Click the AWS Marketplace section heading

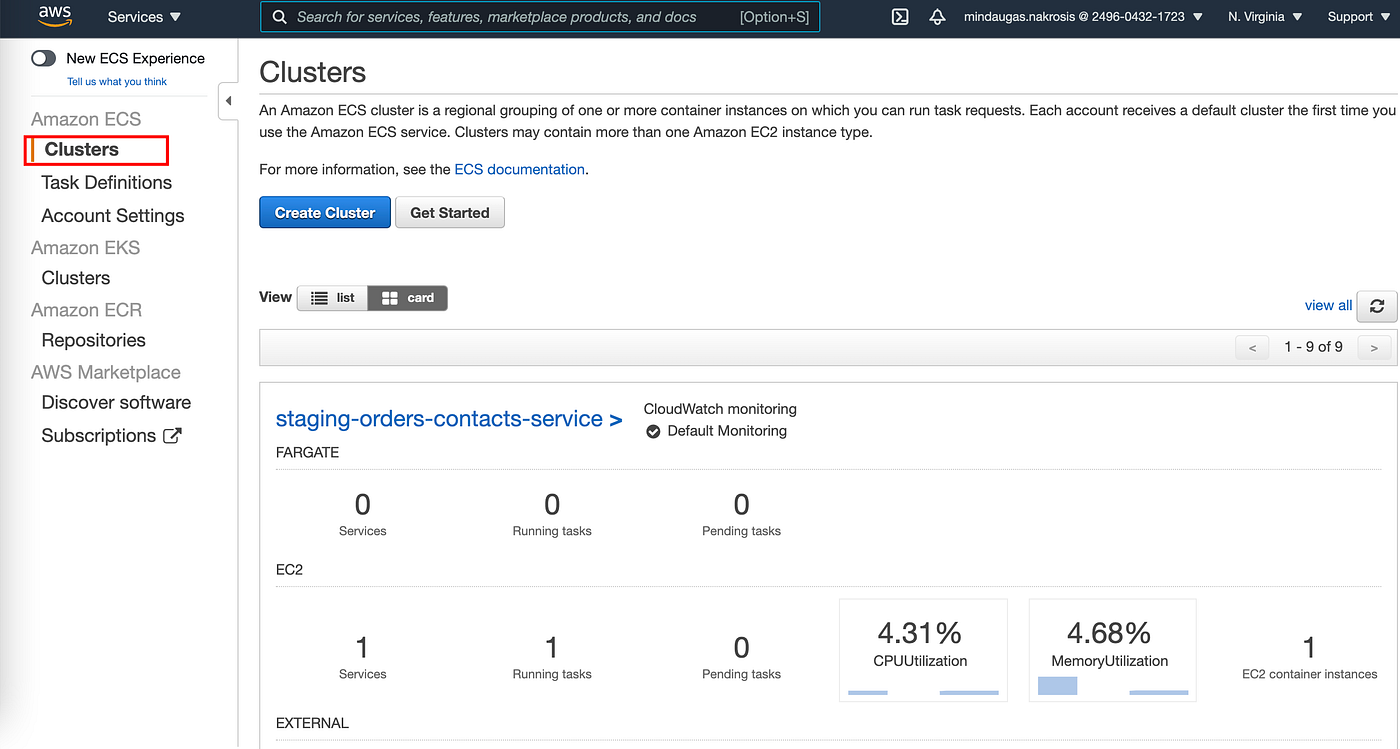coord(106,372)
